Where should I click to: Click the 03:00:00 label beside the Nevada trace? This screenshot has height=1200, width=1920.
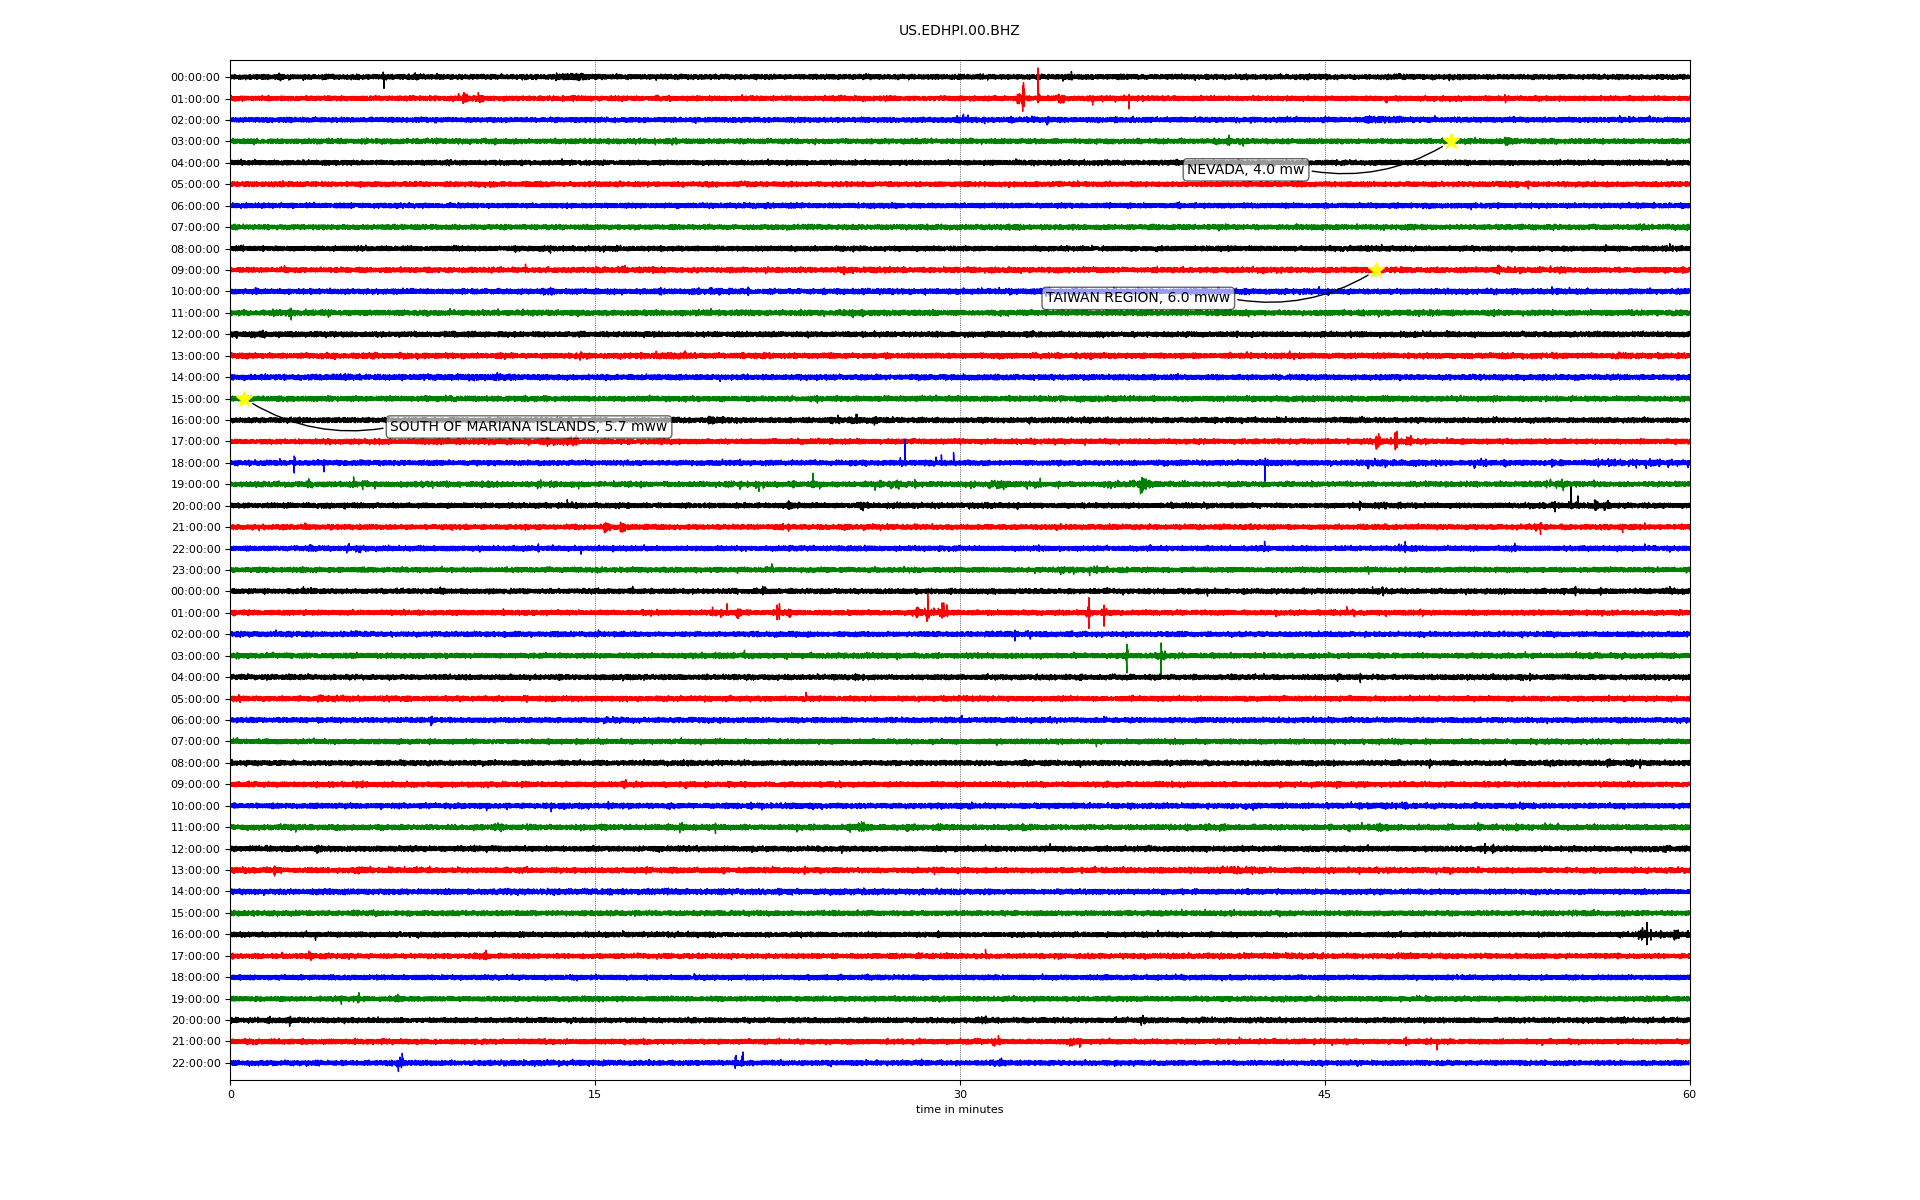[x=195, y=142]
